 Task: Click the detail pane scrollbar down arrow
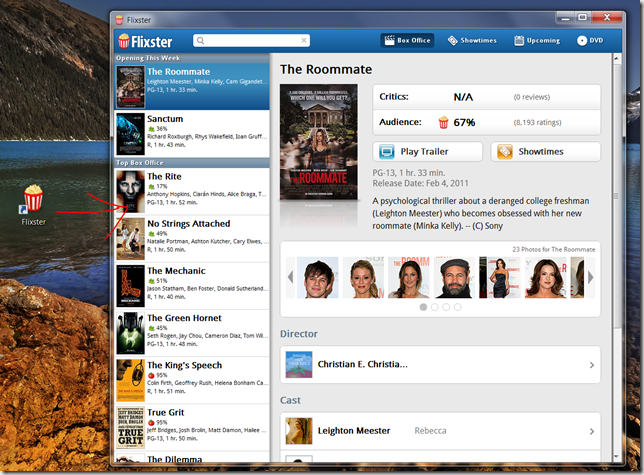pos(616,456)
